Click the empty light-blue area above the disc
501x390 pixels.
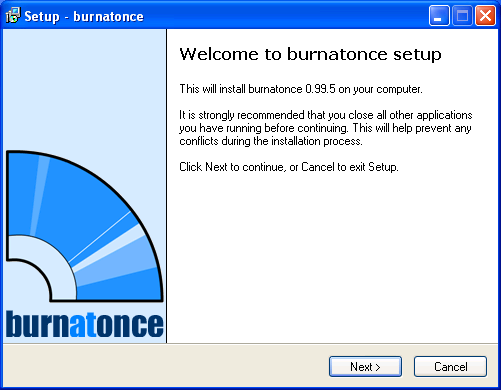pos(85,87)
